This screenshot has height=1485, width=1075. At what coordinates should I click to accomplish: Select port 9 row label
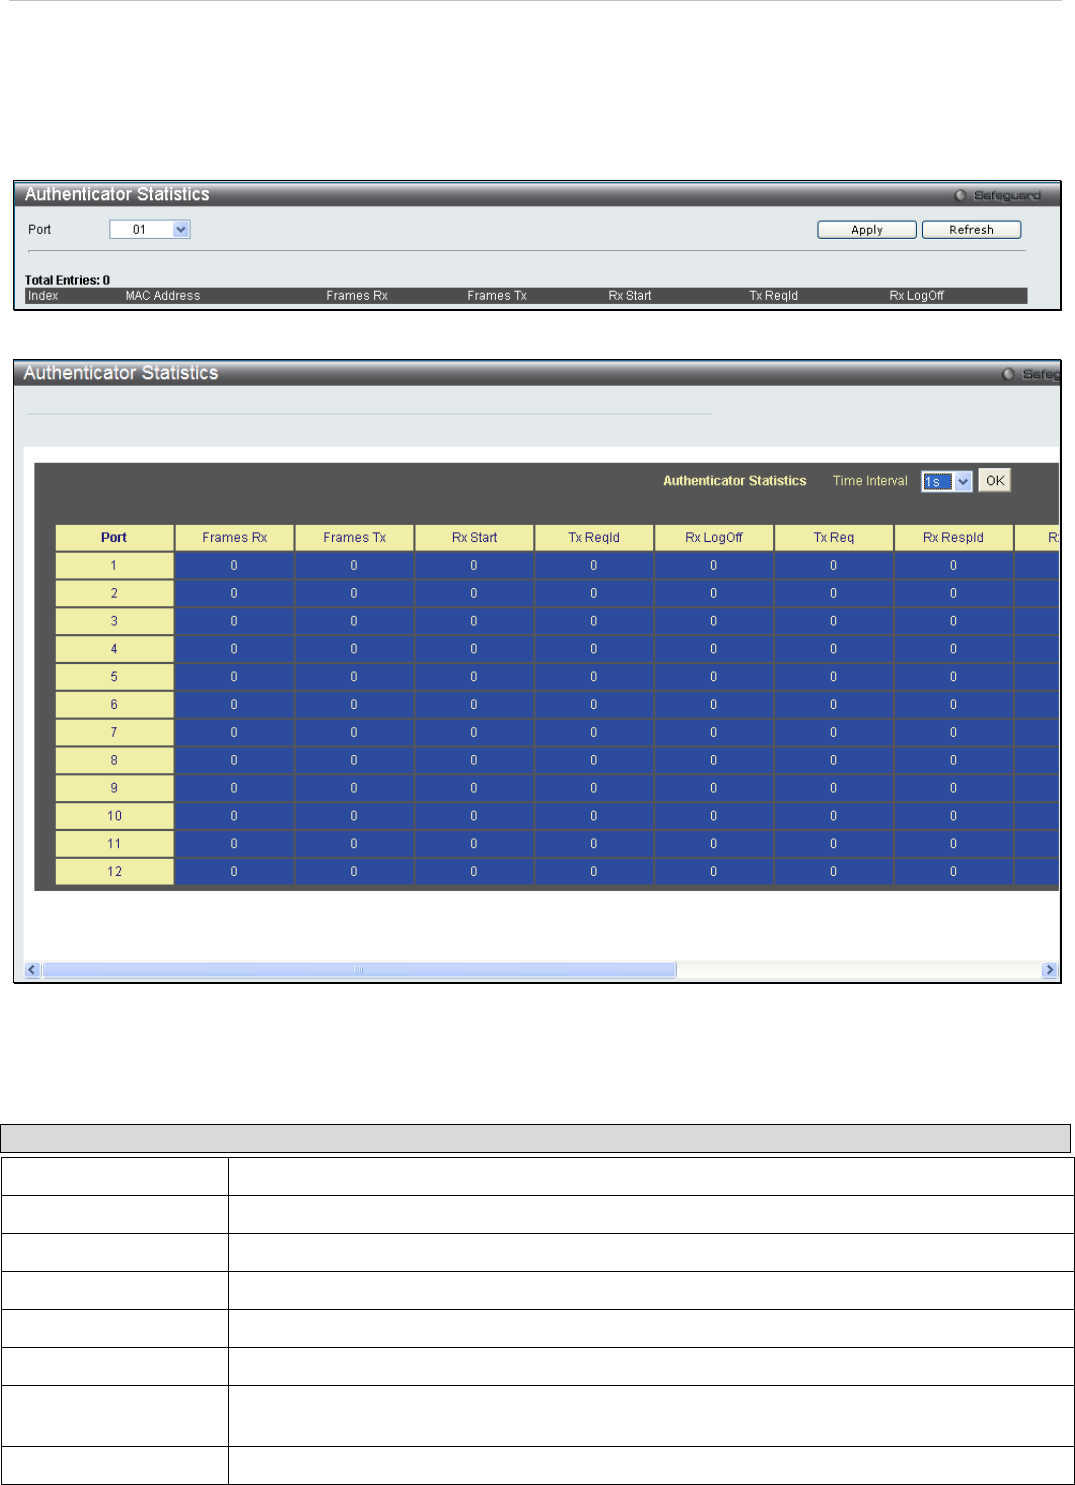(114, 789)
